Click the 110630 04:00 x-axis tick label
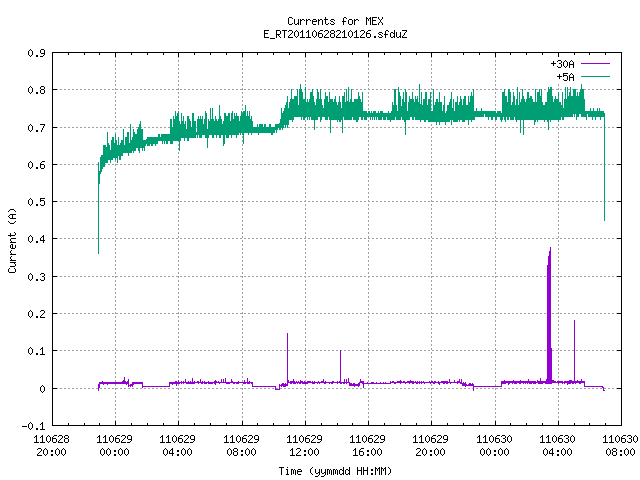This screenshot has width=640, height=480. pos(558,446)
